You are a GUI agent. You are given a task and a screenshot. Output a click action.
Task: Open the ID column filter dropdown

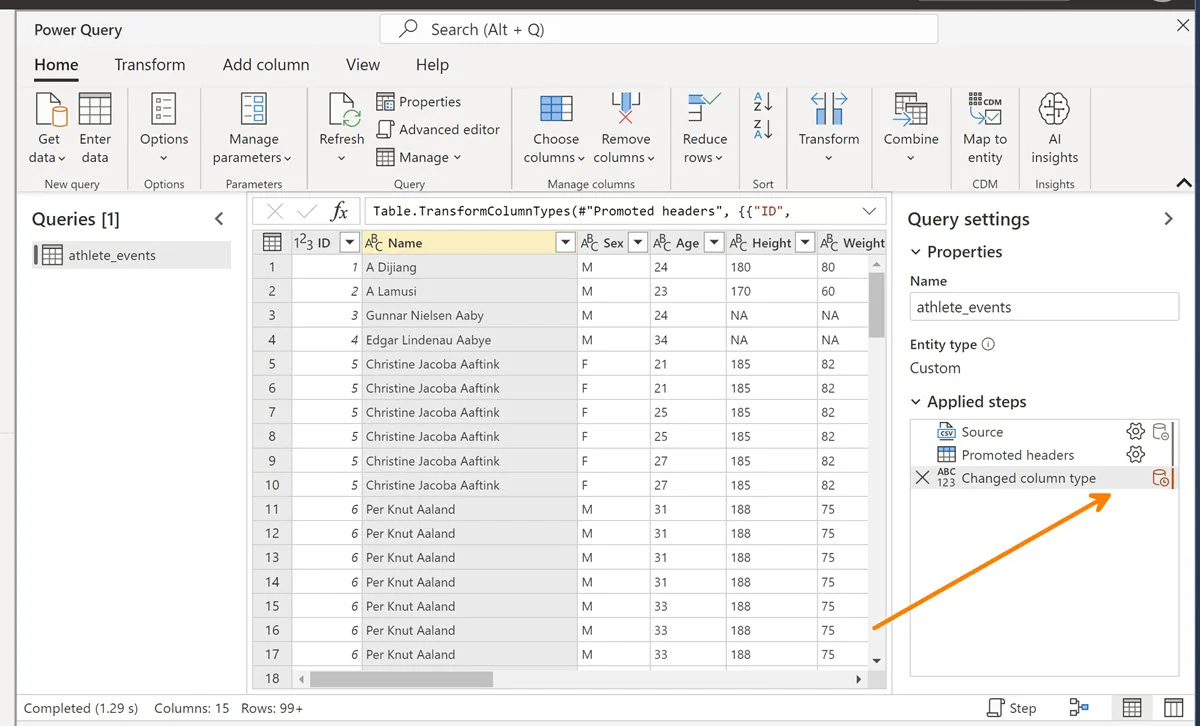pos(349,242)
